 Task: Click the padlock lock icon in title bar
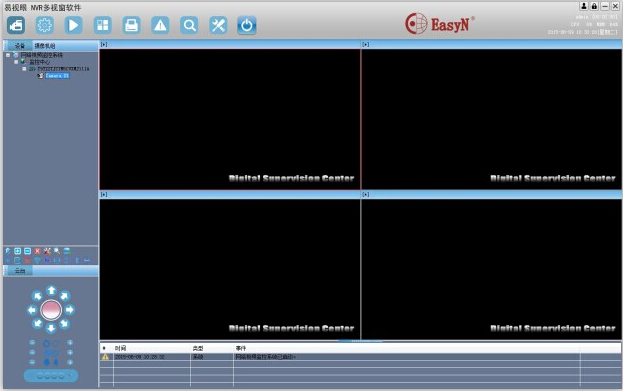coord(594,6)
